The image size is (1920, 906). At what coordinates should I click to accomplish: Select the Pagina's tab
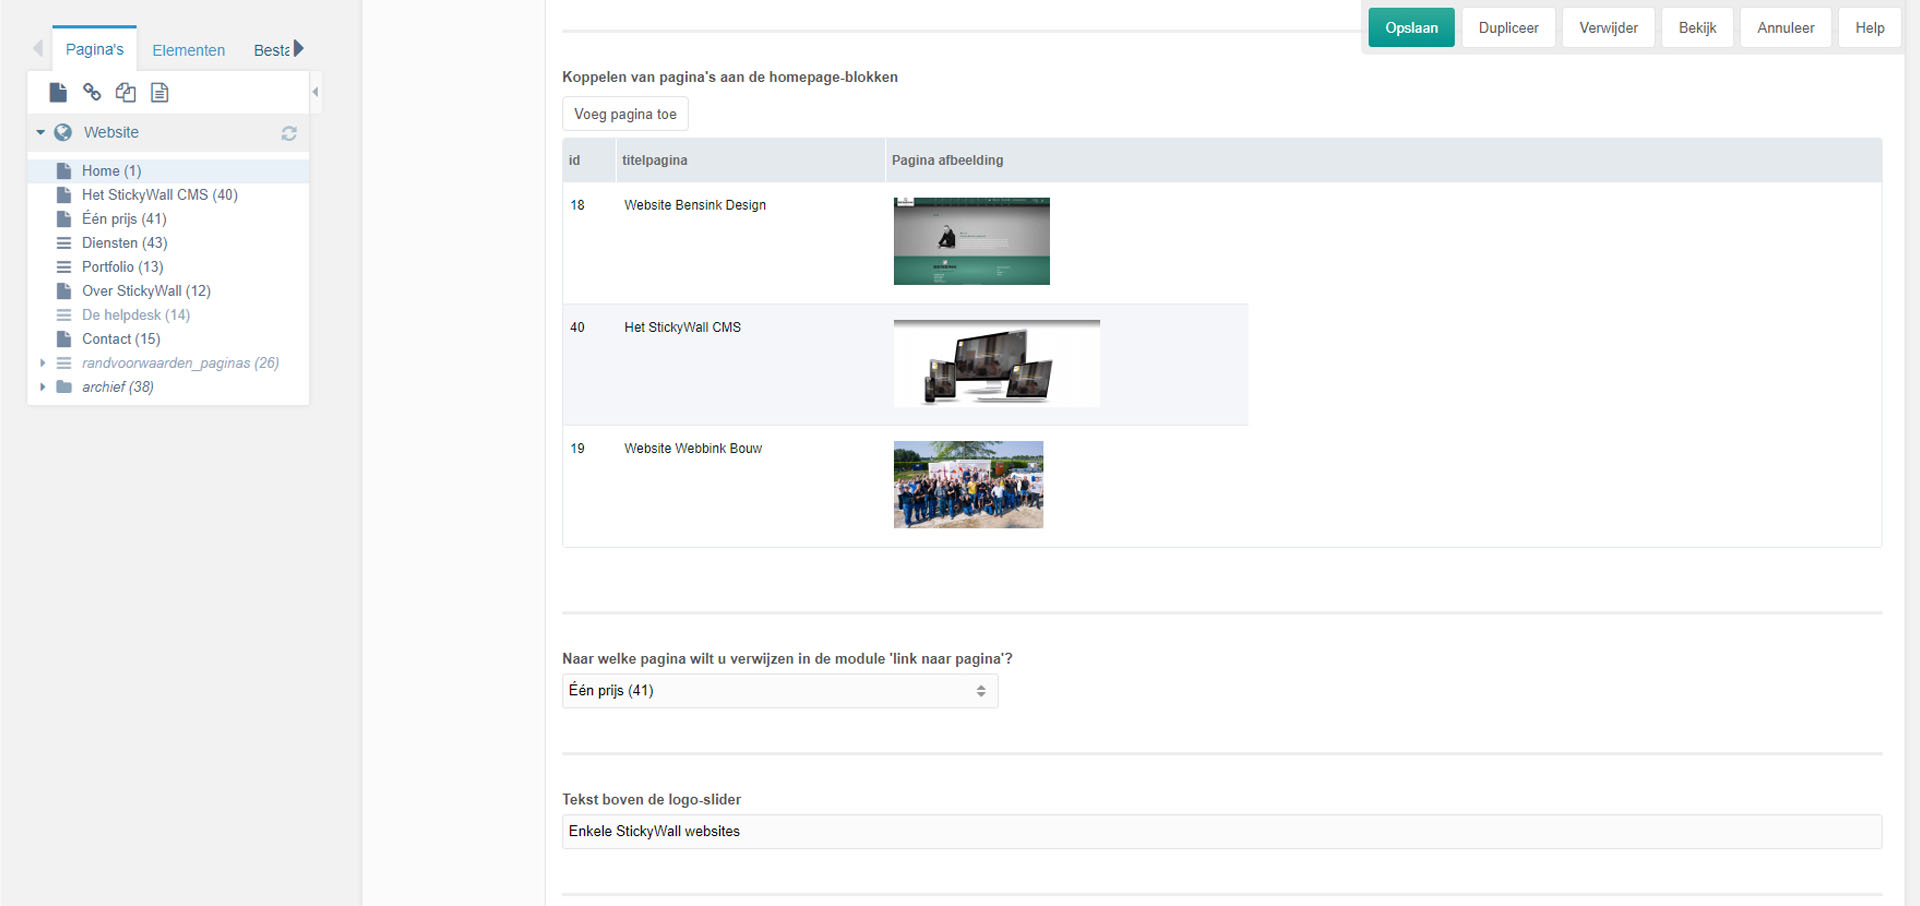pyautogui.click(x=94, y=50)
